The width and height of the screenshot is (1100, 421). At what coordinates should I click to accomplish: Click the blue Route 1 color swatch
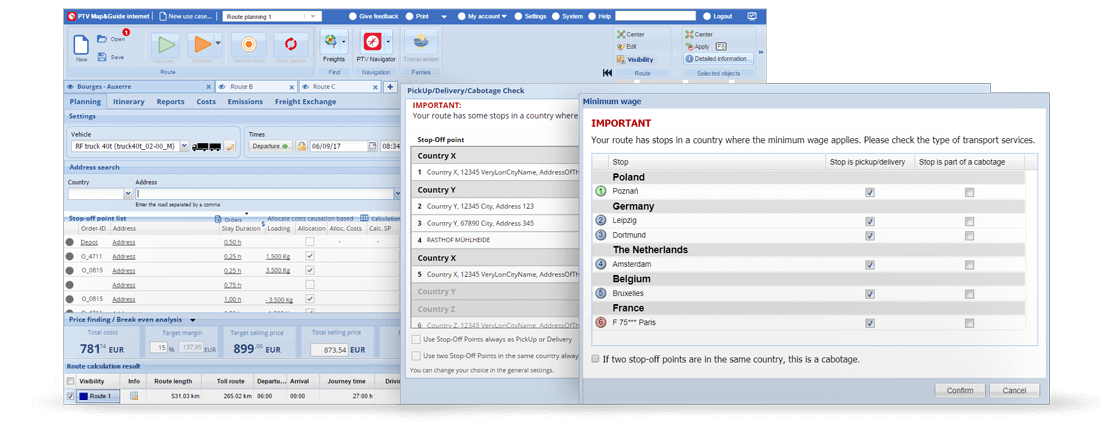click(x=84, y=396)
